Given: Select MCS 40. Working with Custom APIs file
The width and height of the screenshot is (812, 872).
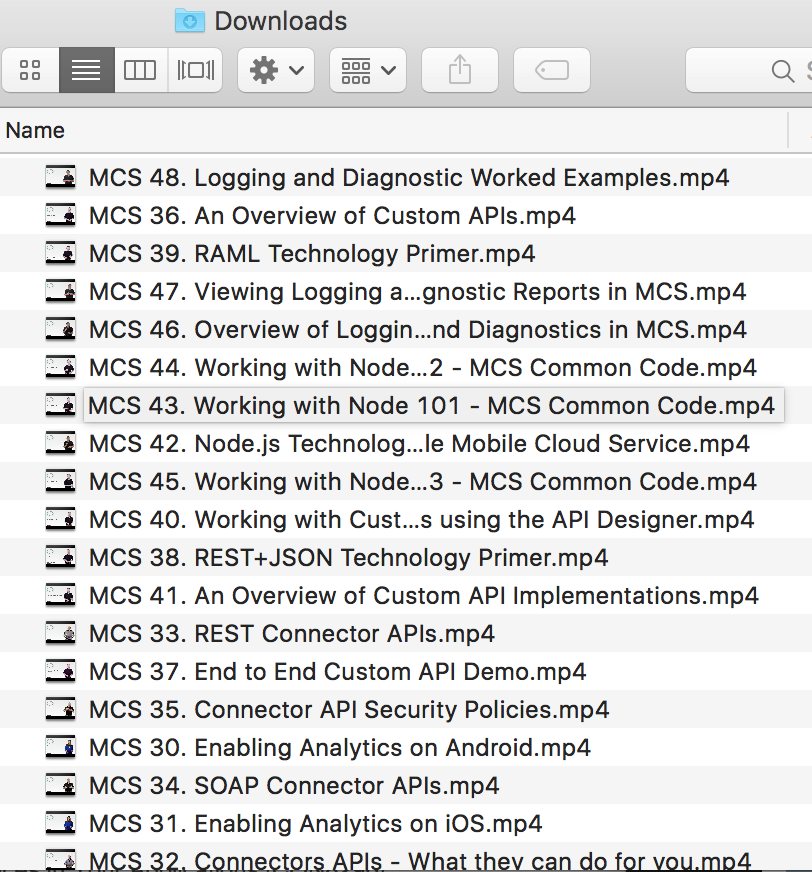Looking at the screenshot, I should pyautogui.click(x=406, y=519).
